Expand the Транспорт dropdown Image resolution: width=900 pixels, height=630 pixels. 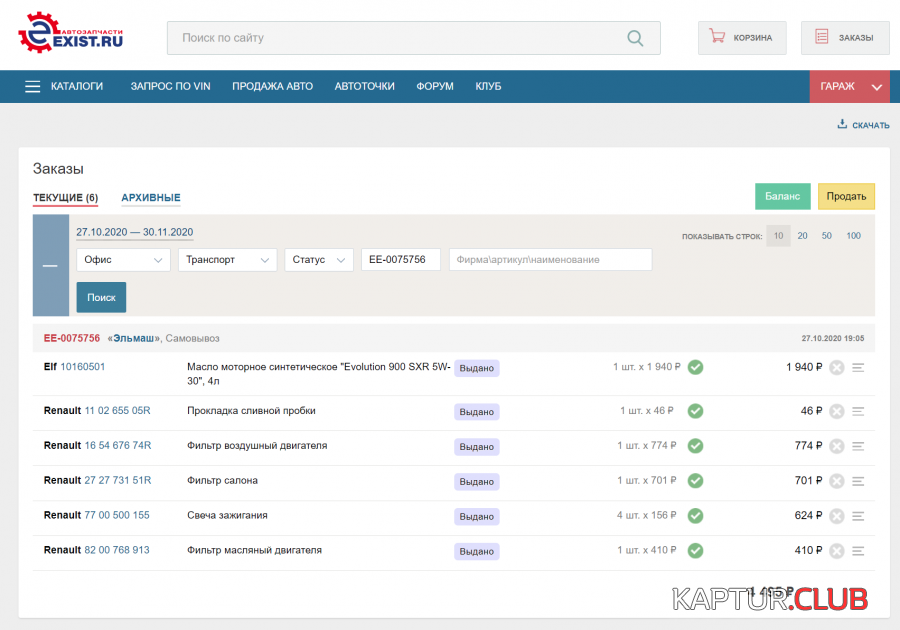227,260
